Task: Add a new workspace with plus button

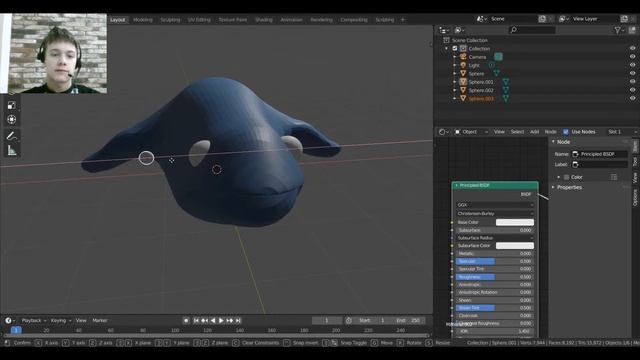Action: 403,20
